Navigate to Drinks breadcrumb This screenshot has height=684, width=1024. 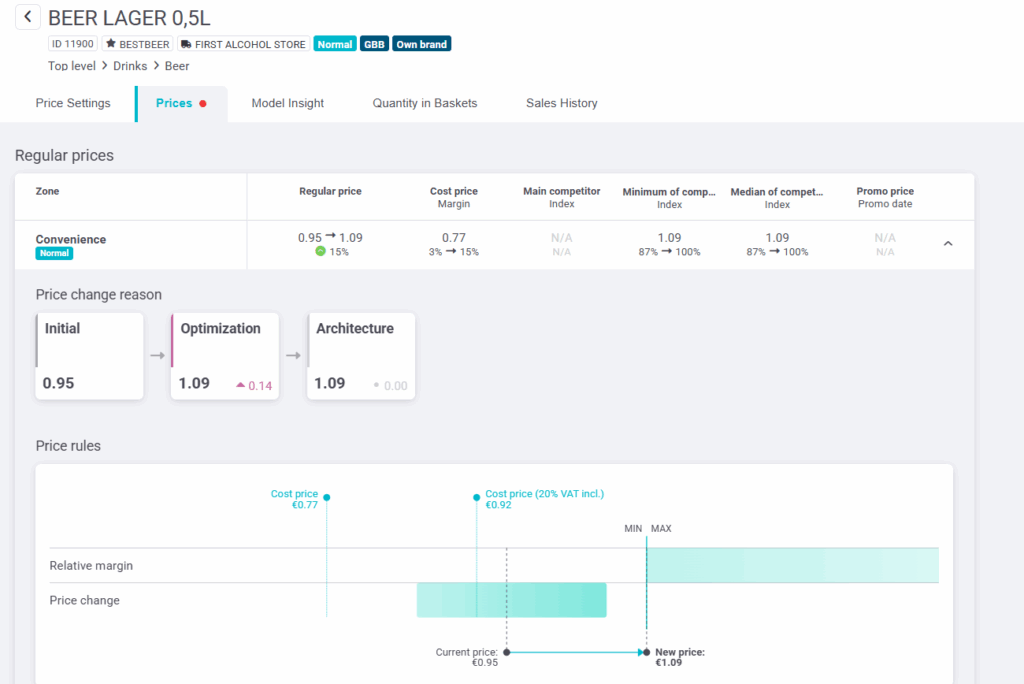tap(130, 66)
